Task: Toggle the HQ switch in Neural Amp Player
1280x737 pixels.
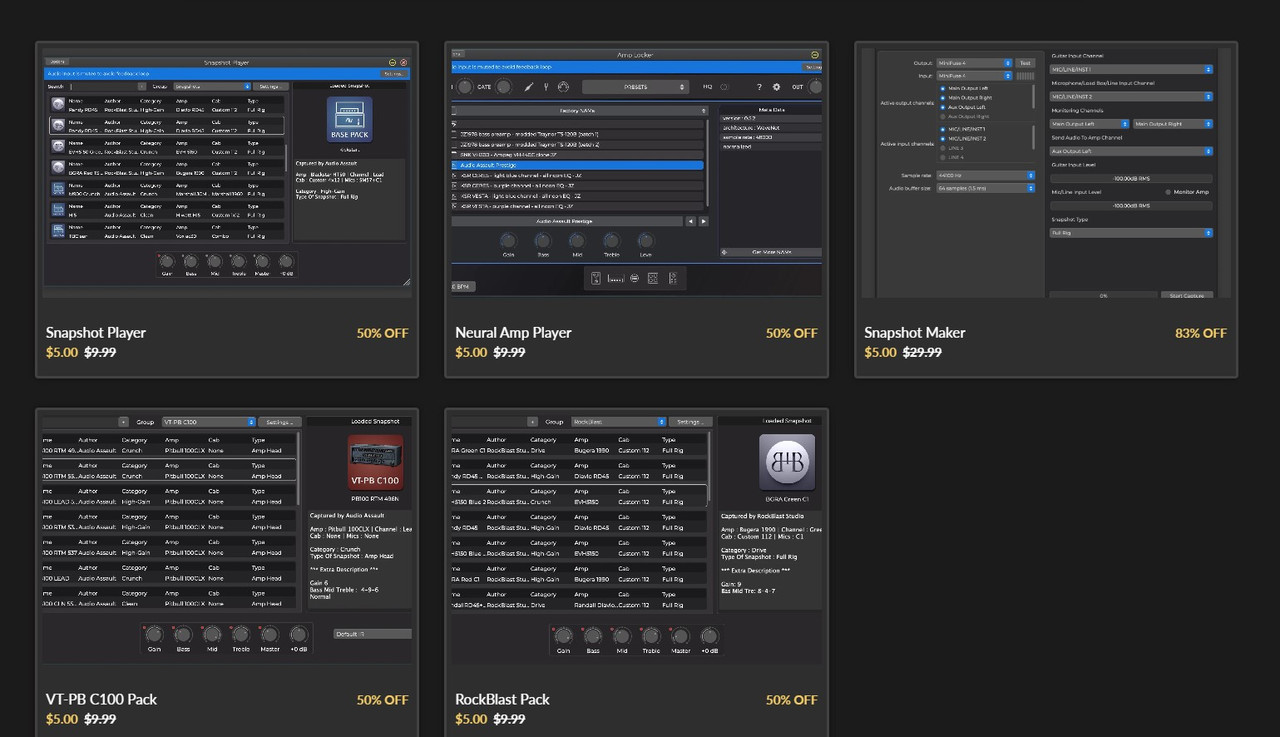Action: pos(724,87)
